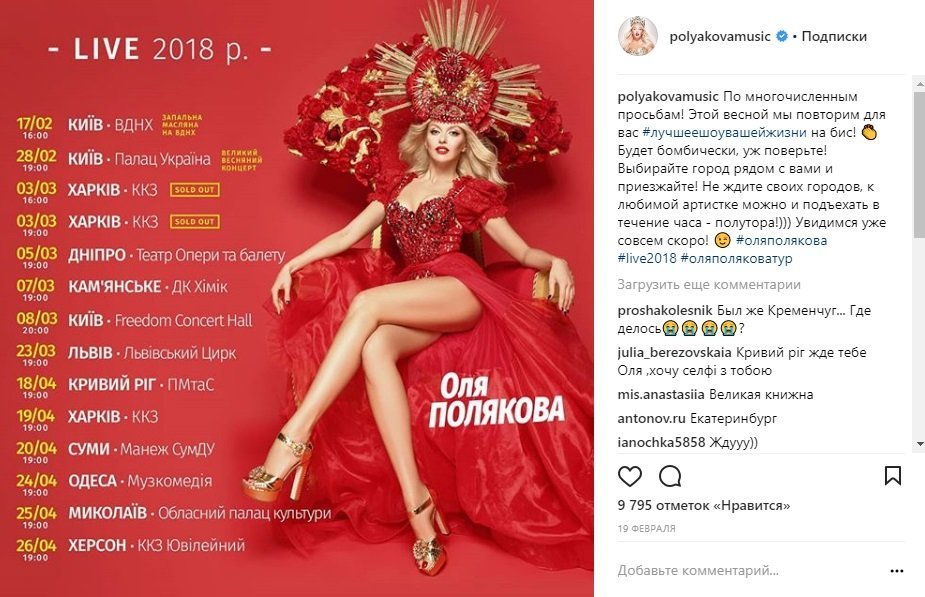Screen dimensions: 925x597
Task: Open polyakovamusic profile avatar
Action: click(x=637, y=36)
